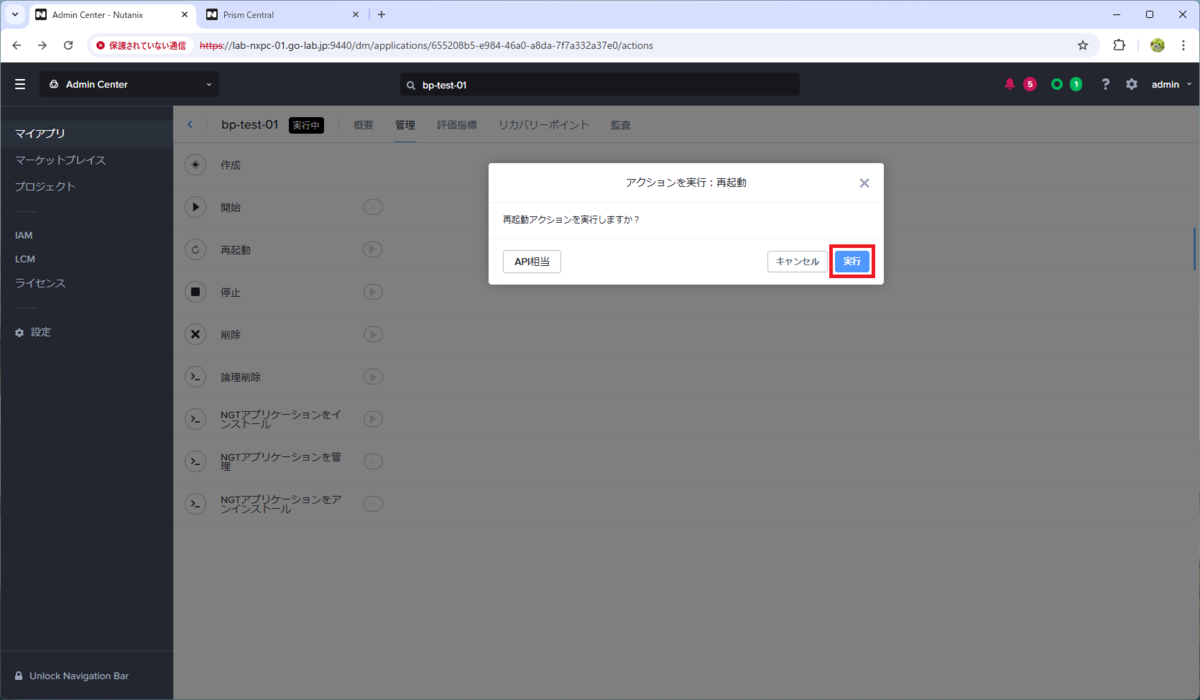Image resolution: width=1200 pixels, height=700 pixels.
Task: Switch to the リカバリーポイント tab
Action: click(544, 125)
